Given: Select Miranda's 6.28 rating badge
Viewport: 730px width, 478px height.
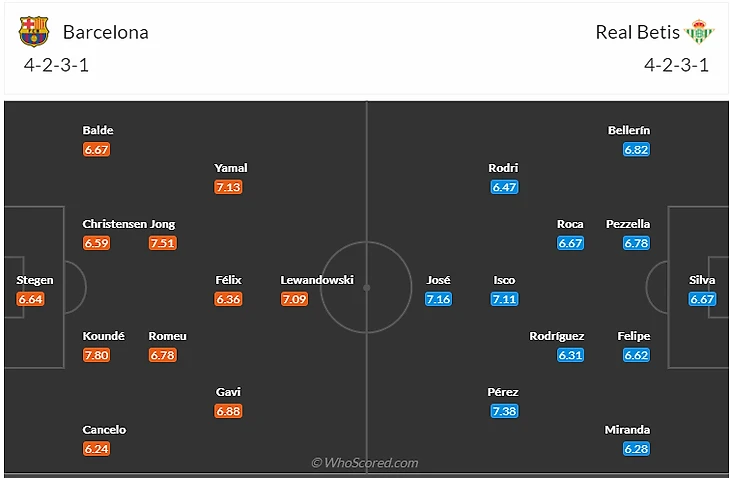Looking at the screenshot, I should (x=636, y=449).
